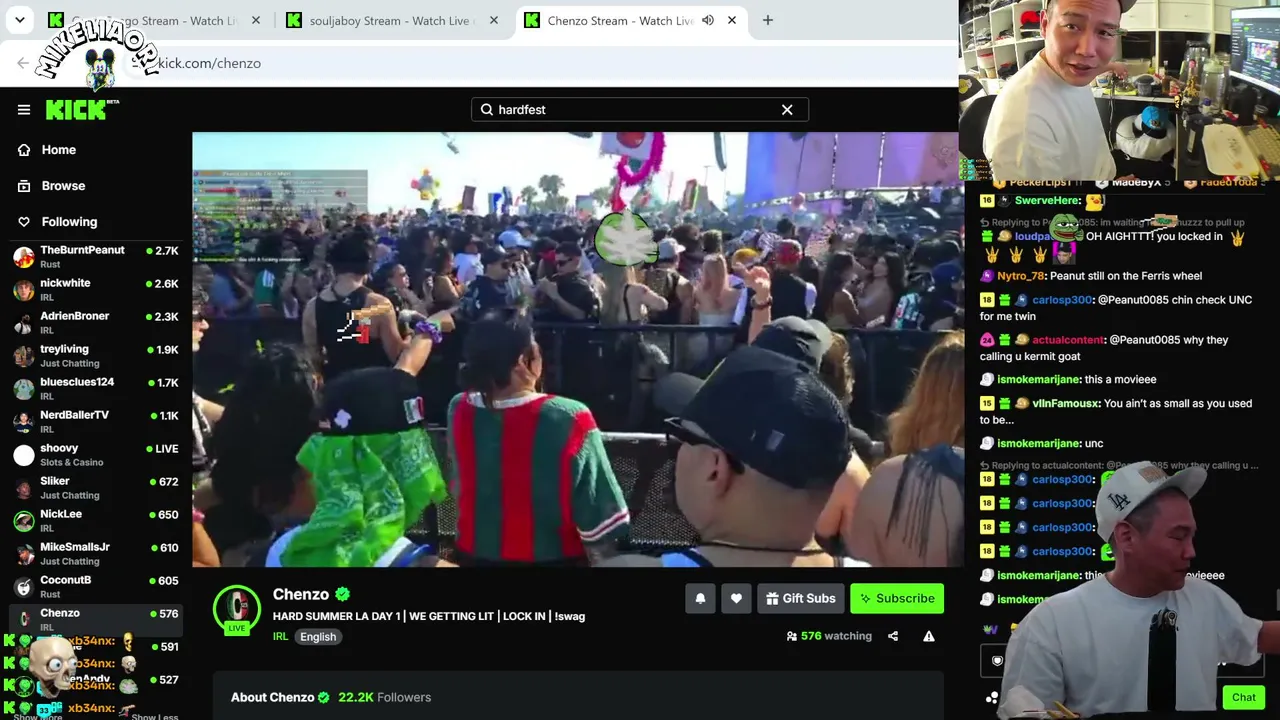Image resolution: width=1280 pixels, height=720 pixels.
Task: Select the Chenzo row in the sidebar
Action: [x=96, y=620]
